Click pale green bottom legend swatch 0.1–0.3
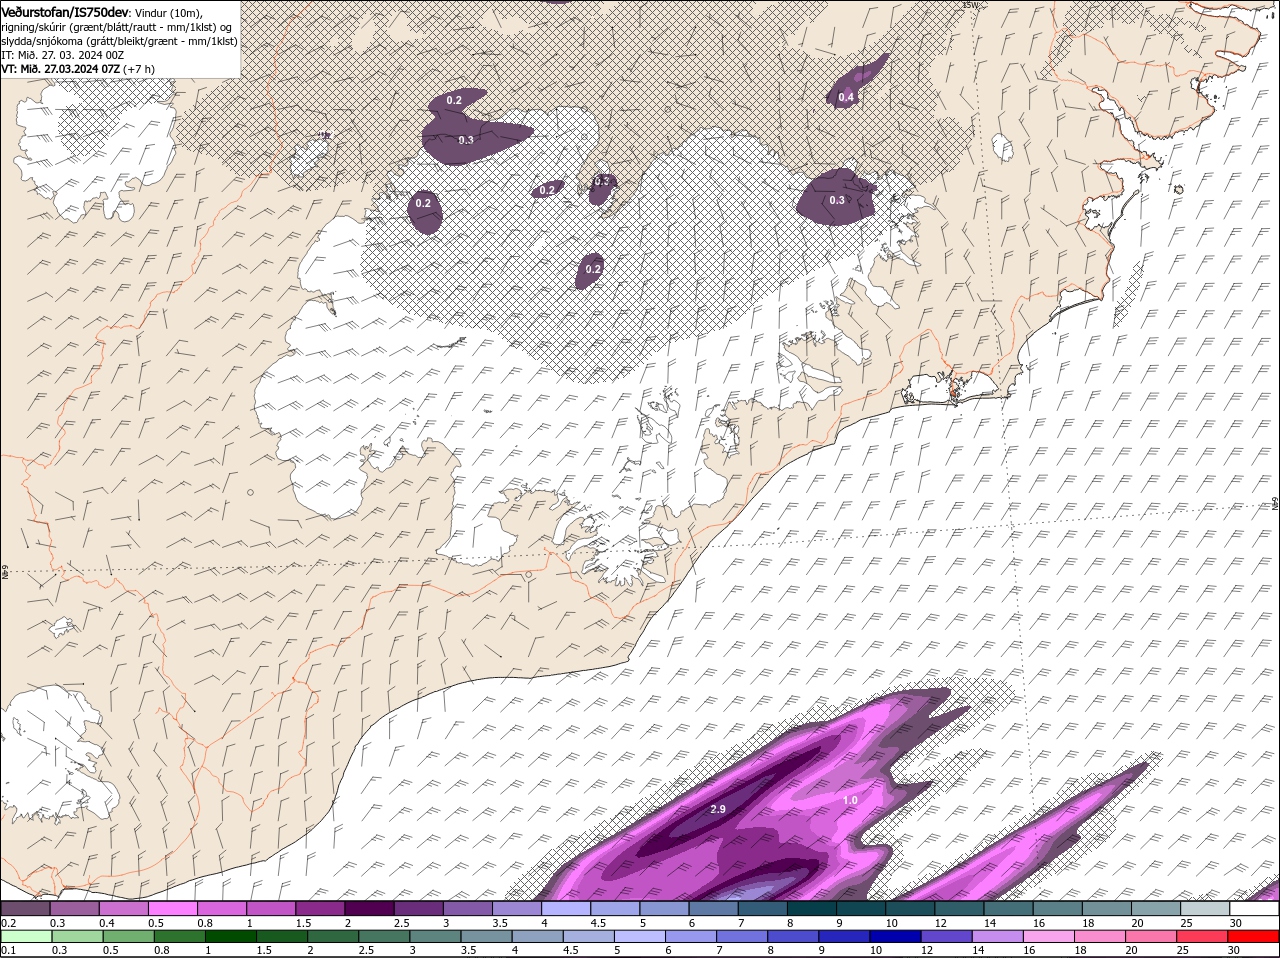1280x958 pixels. (x=25, y=937)
